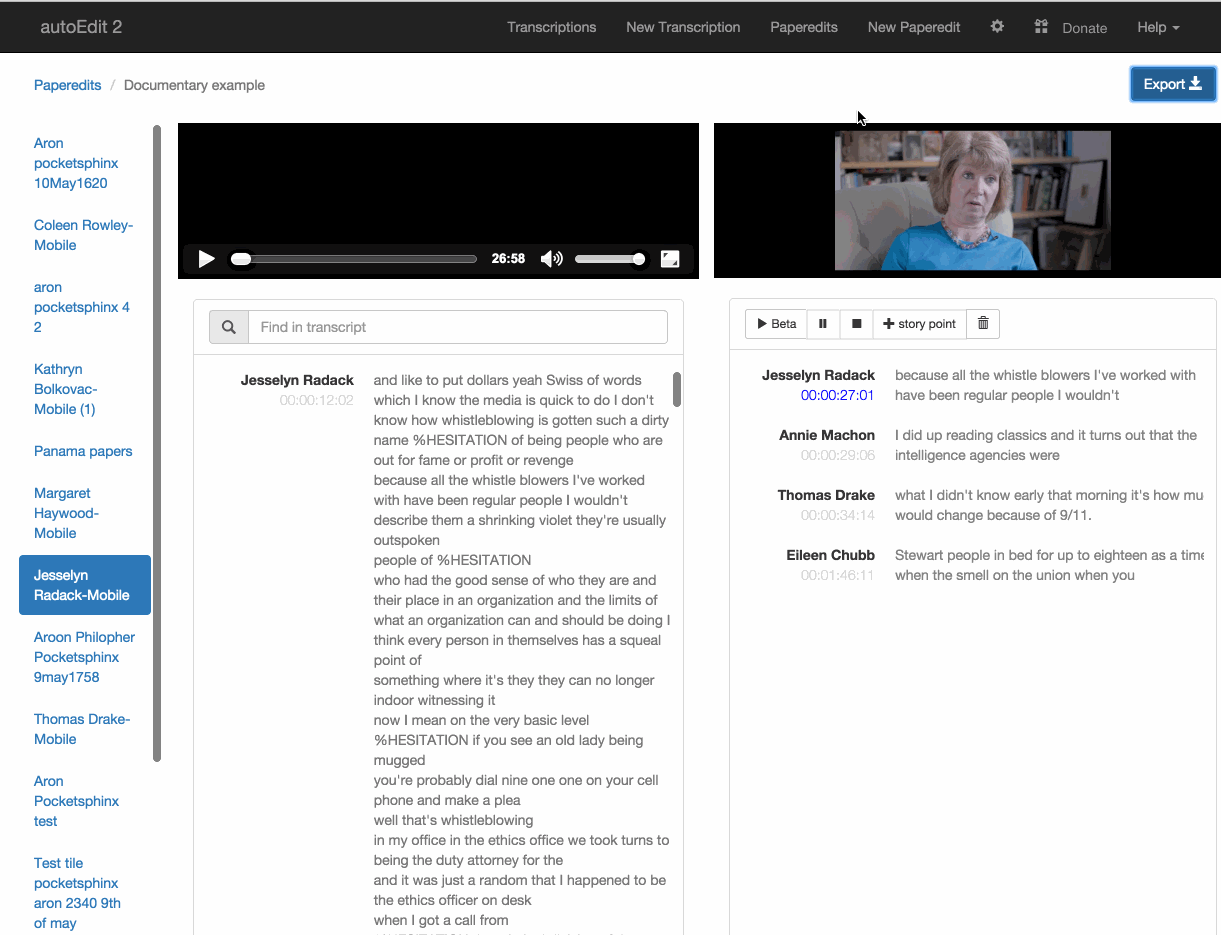Adjust the video volume slider
The width and height of the screenshot is (1221, 935).
tap(610, 259)
